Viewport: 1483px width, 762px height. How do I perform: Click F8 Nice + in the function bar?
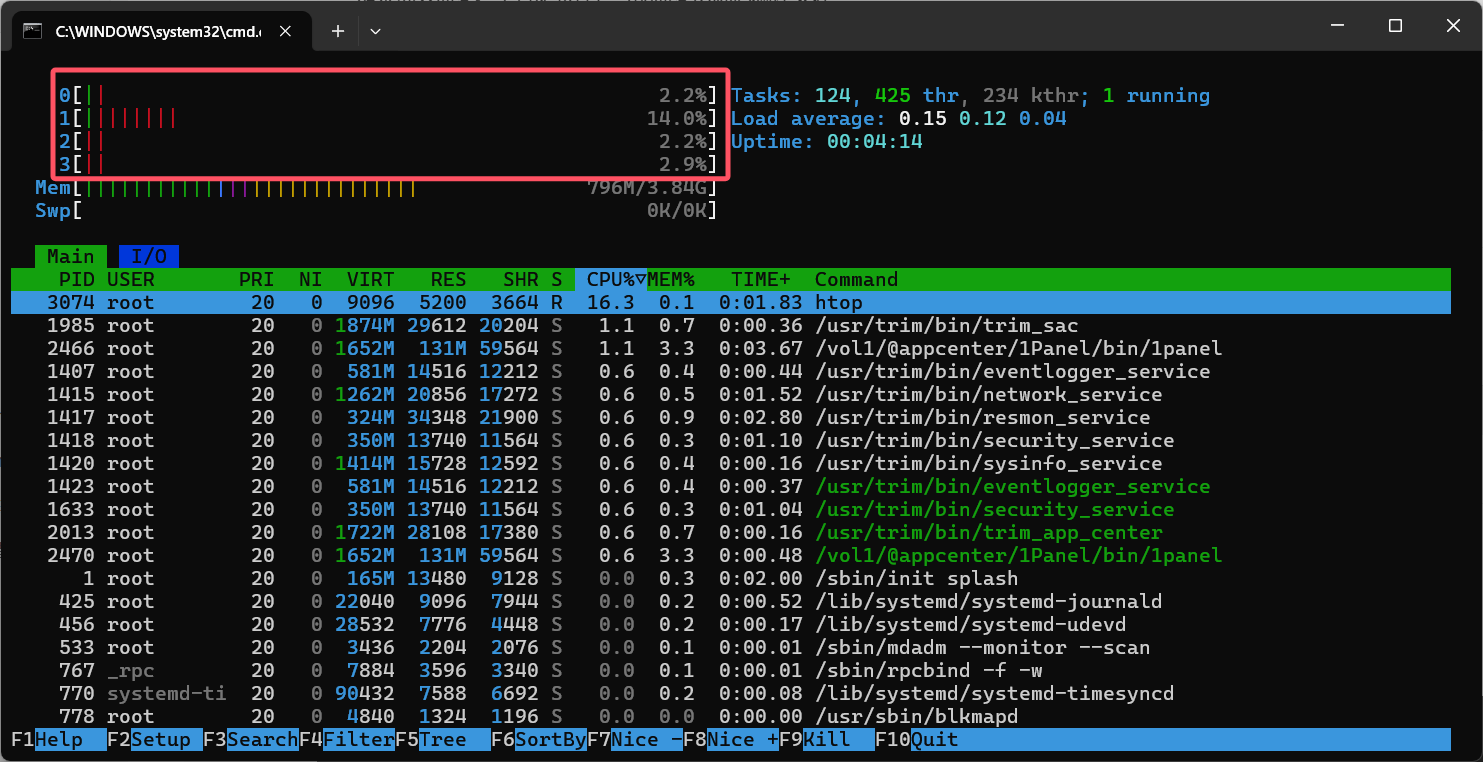[731, 739]
